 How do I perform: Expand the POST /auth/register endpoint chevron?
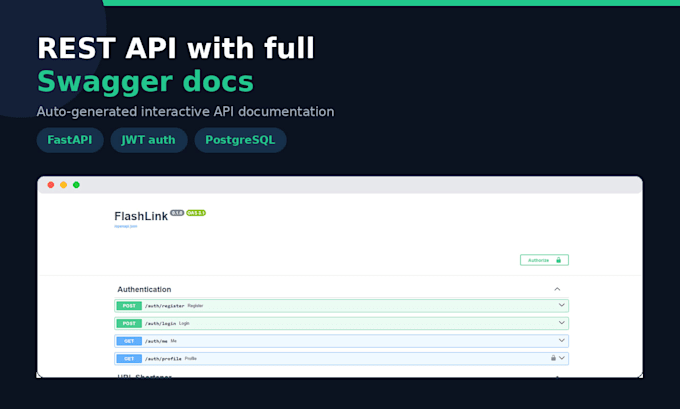click(x=562, y=305)
